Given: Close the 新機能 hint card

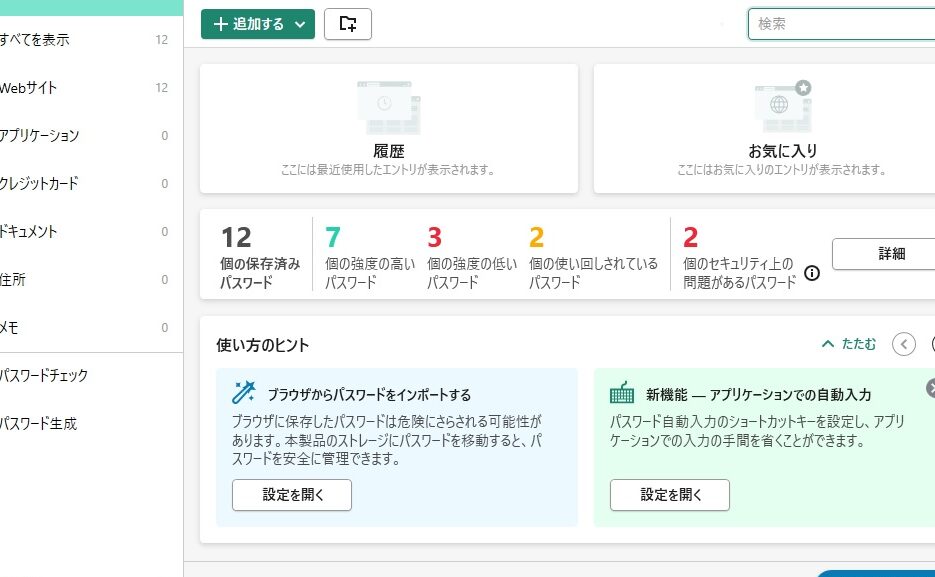Looking at the screenshot, I should (931, 388).
